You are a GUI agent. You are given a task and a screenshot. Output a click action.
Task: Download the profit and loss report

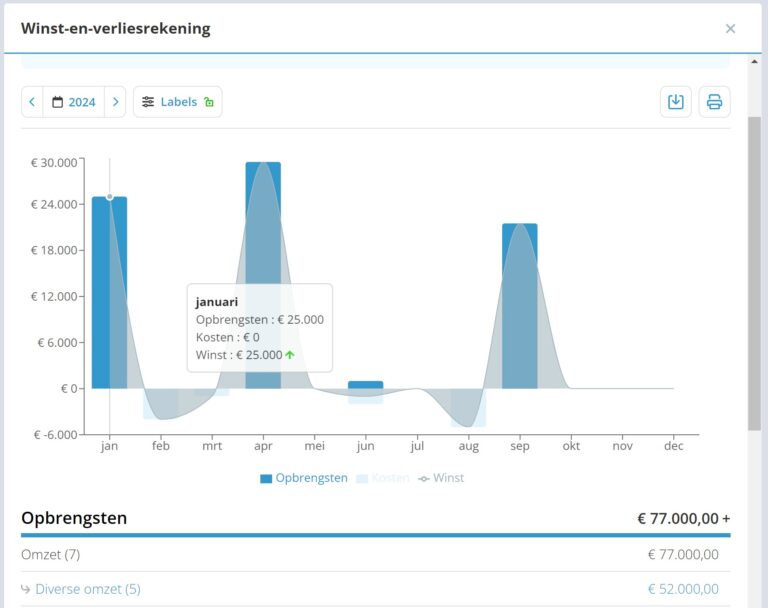(x=675, y=102)
